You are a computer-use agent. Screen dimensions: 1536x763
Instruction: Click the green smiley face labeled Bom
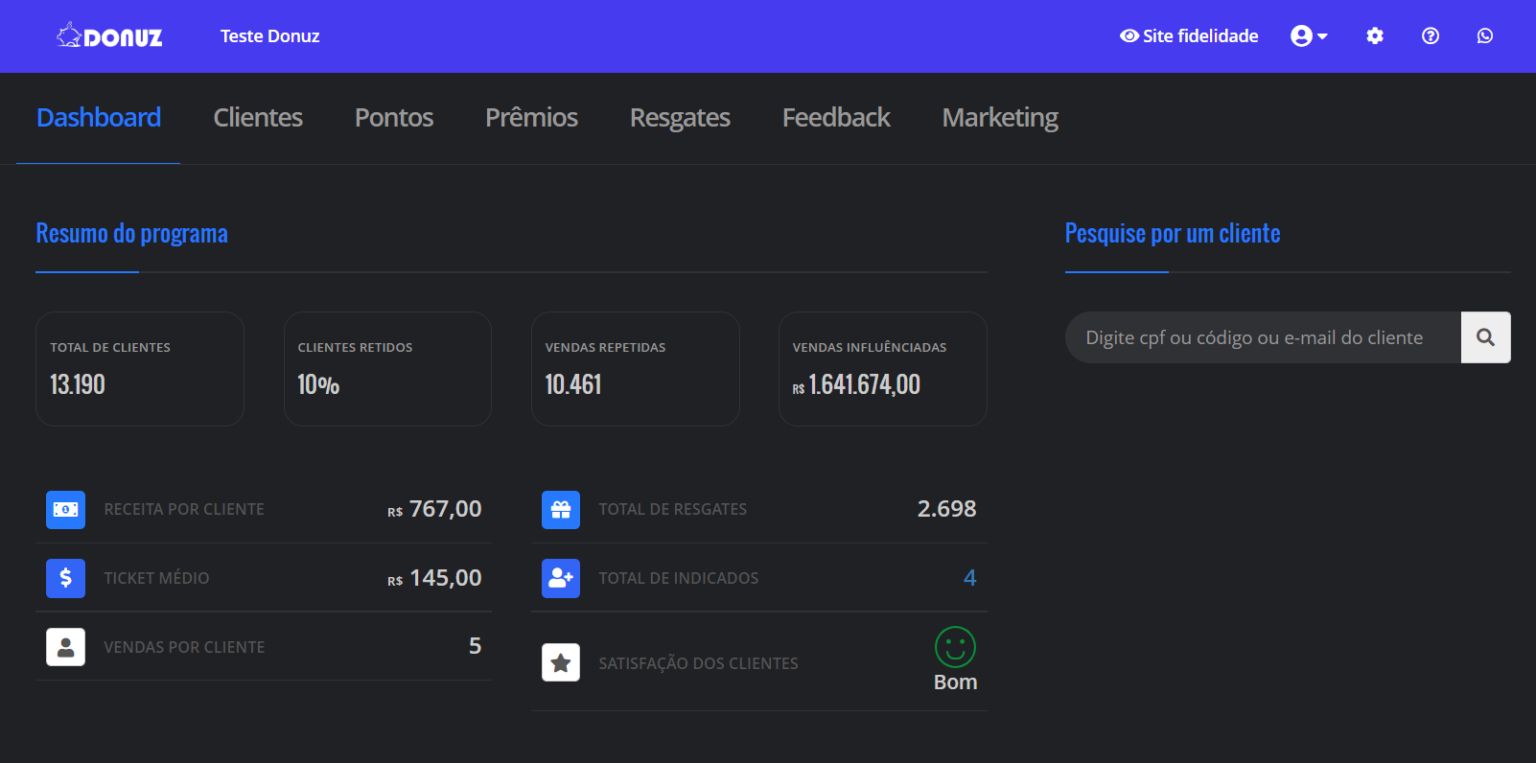[955, 648]
